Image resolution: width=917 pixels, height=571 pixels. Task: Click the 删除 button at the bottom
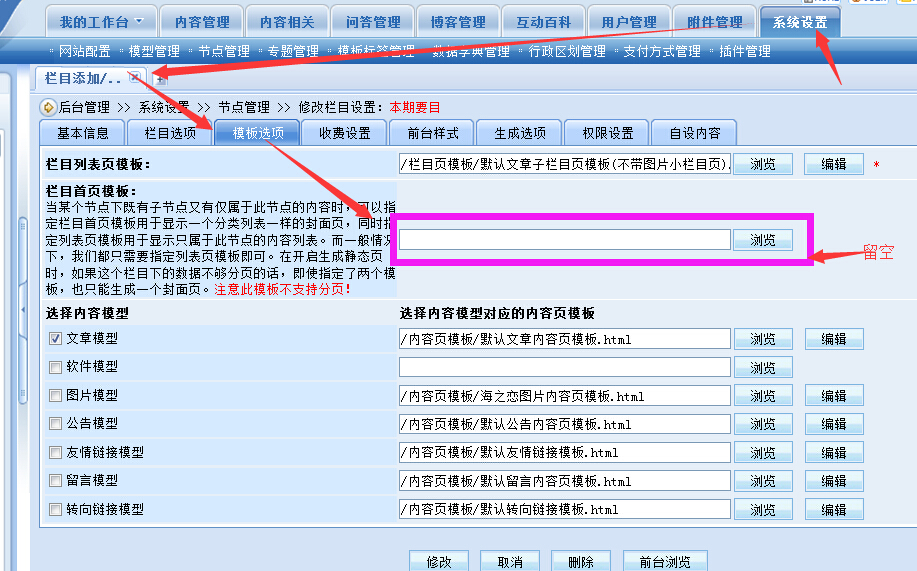click(x=580, y=562)
